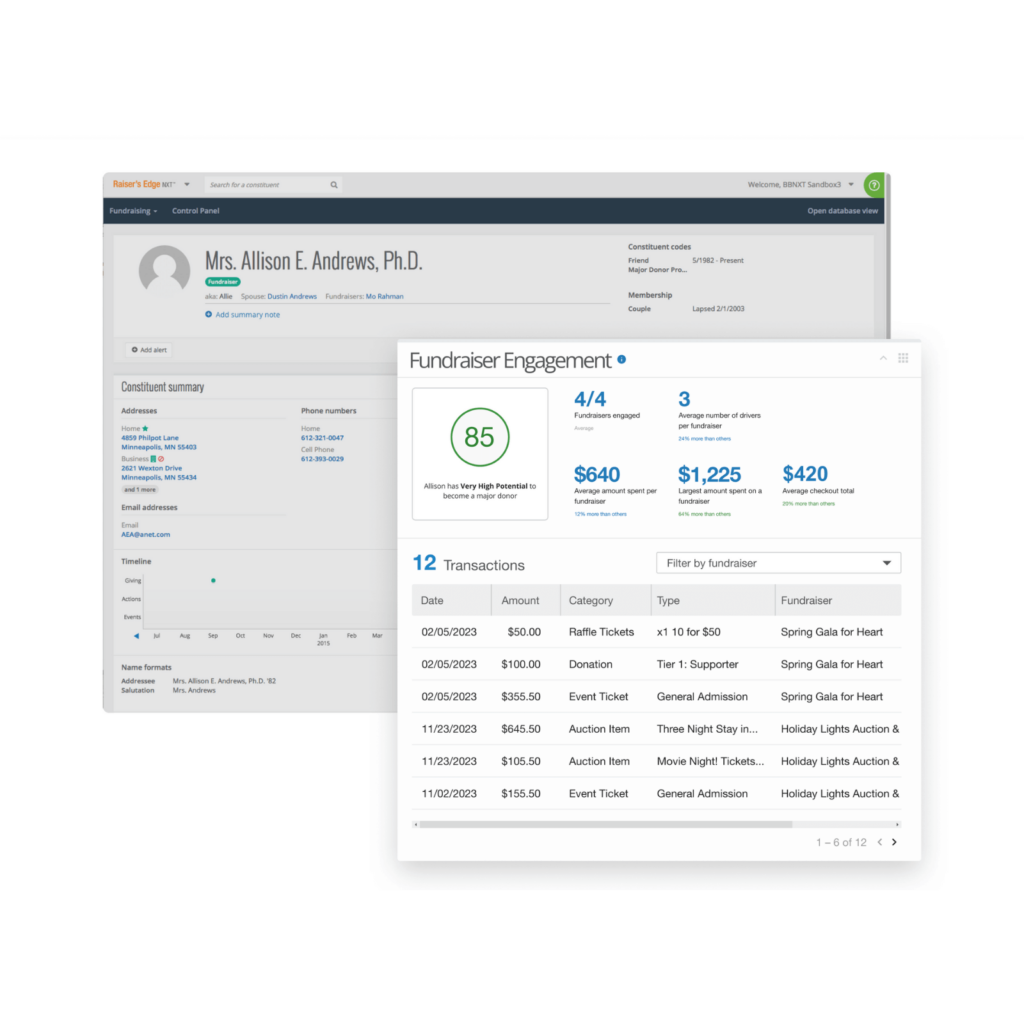The image size is (1024, 1024).
Task: Select the Movie Night! Tickets... cell
Action: point(710,761)
